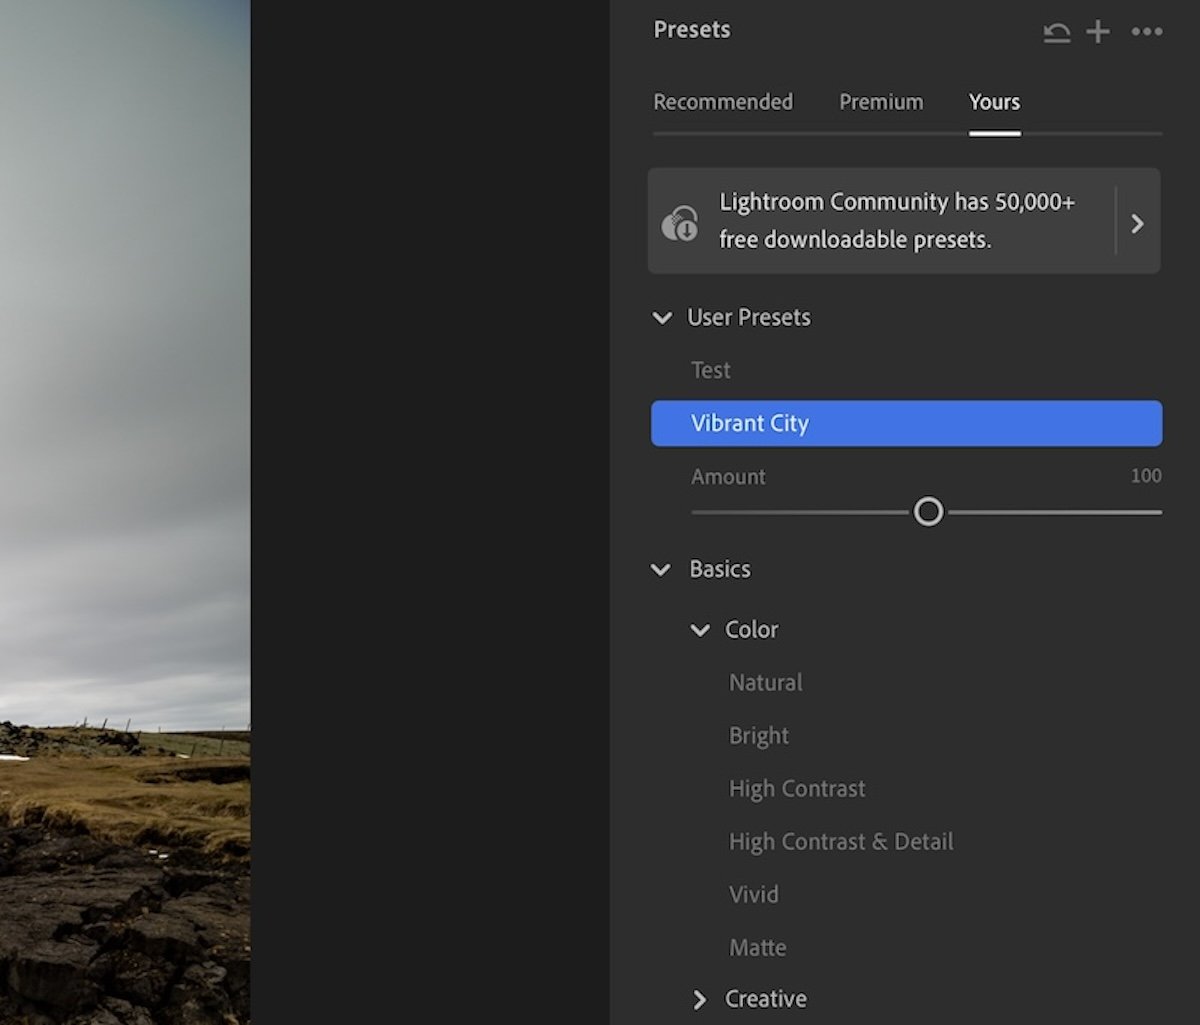The width and height of the screenshot is (1200, 1025).
Task: Select the Test preset
Action: (710, 370)
